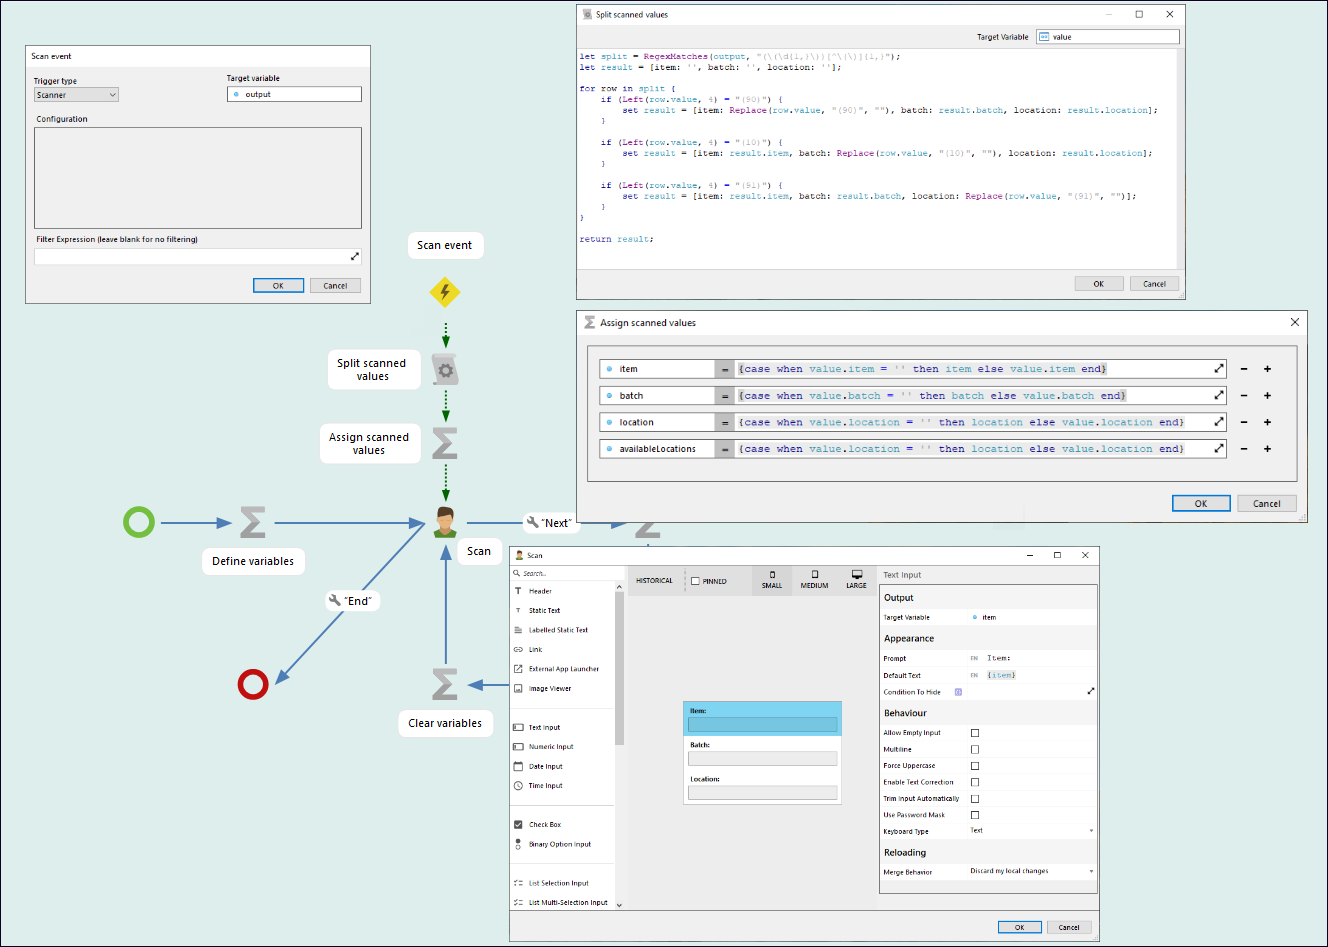The image size is (1328, 947).
Task: Switch to the LARGE screen size tab
Action: tap(856, 580)
